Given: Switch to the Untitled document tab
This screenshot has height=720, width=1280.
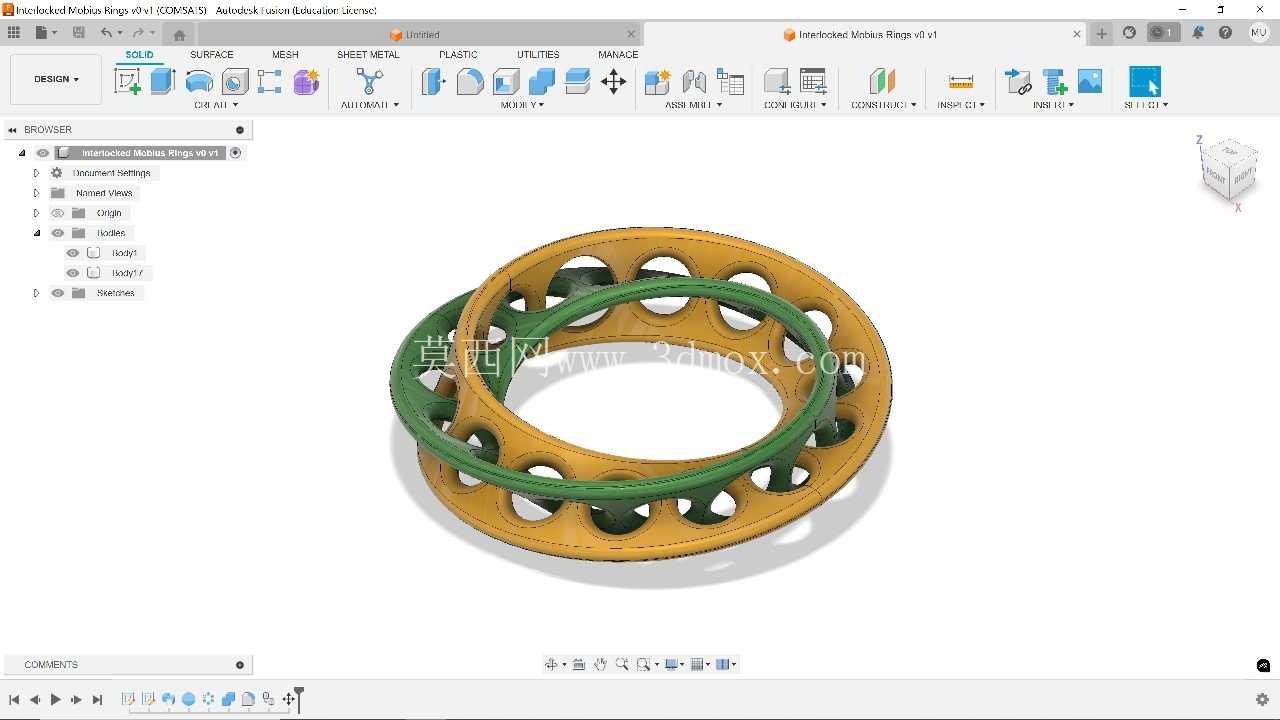Looking at the screenshot, I should 416,34.
